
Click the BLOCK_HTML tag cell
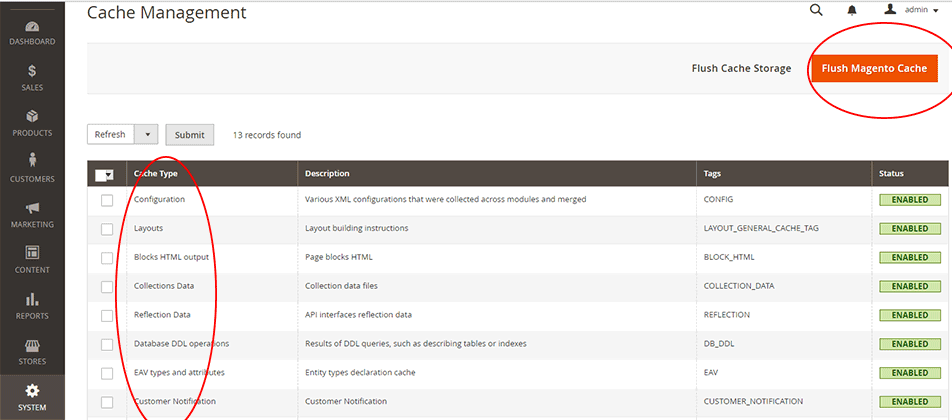[x=729, y=257]
